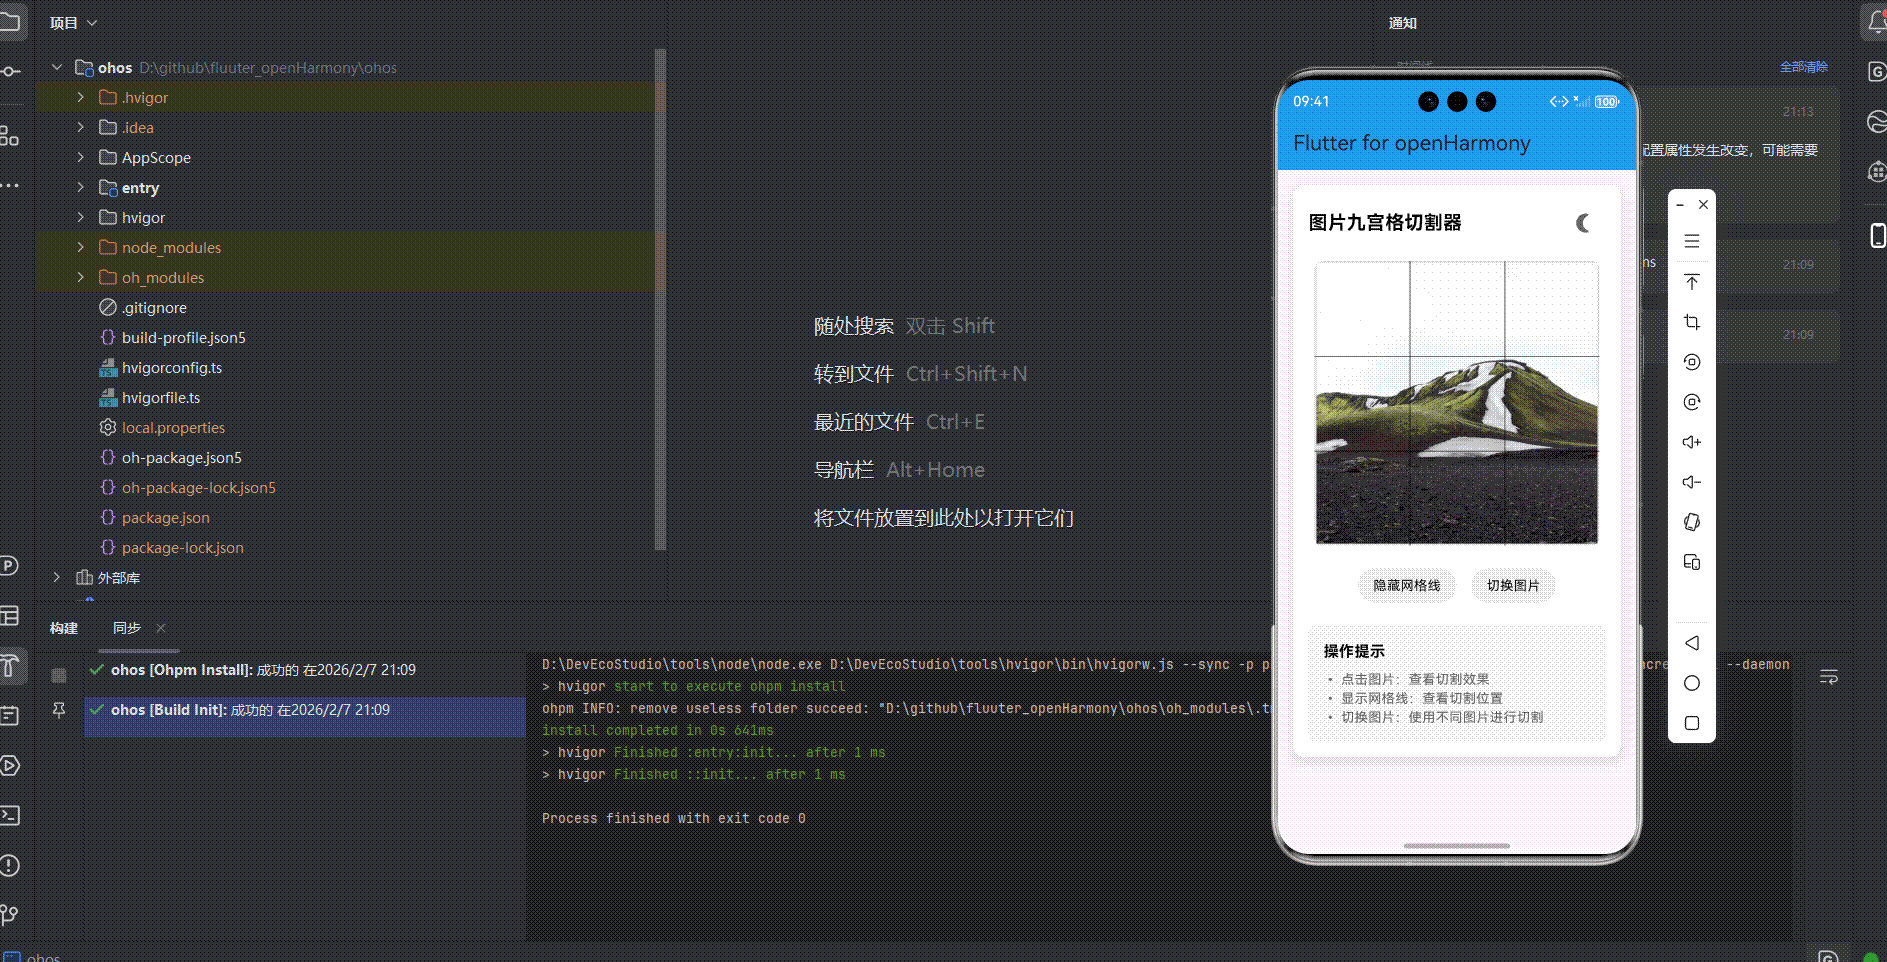Click the emulator rotate screen icon
This screenshot has height=962, width=1887.
1692,522
